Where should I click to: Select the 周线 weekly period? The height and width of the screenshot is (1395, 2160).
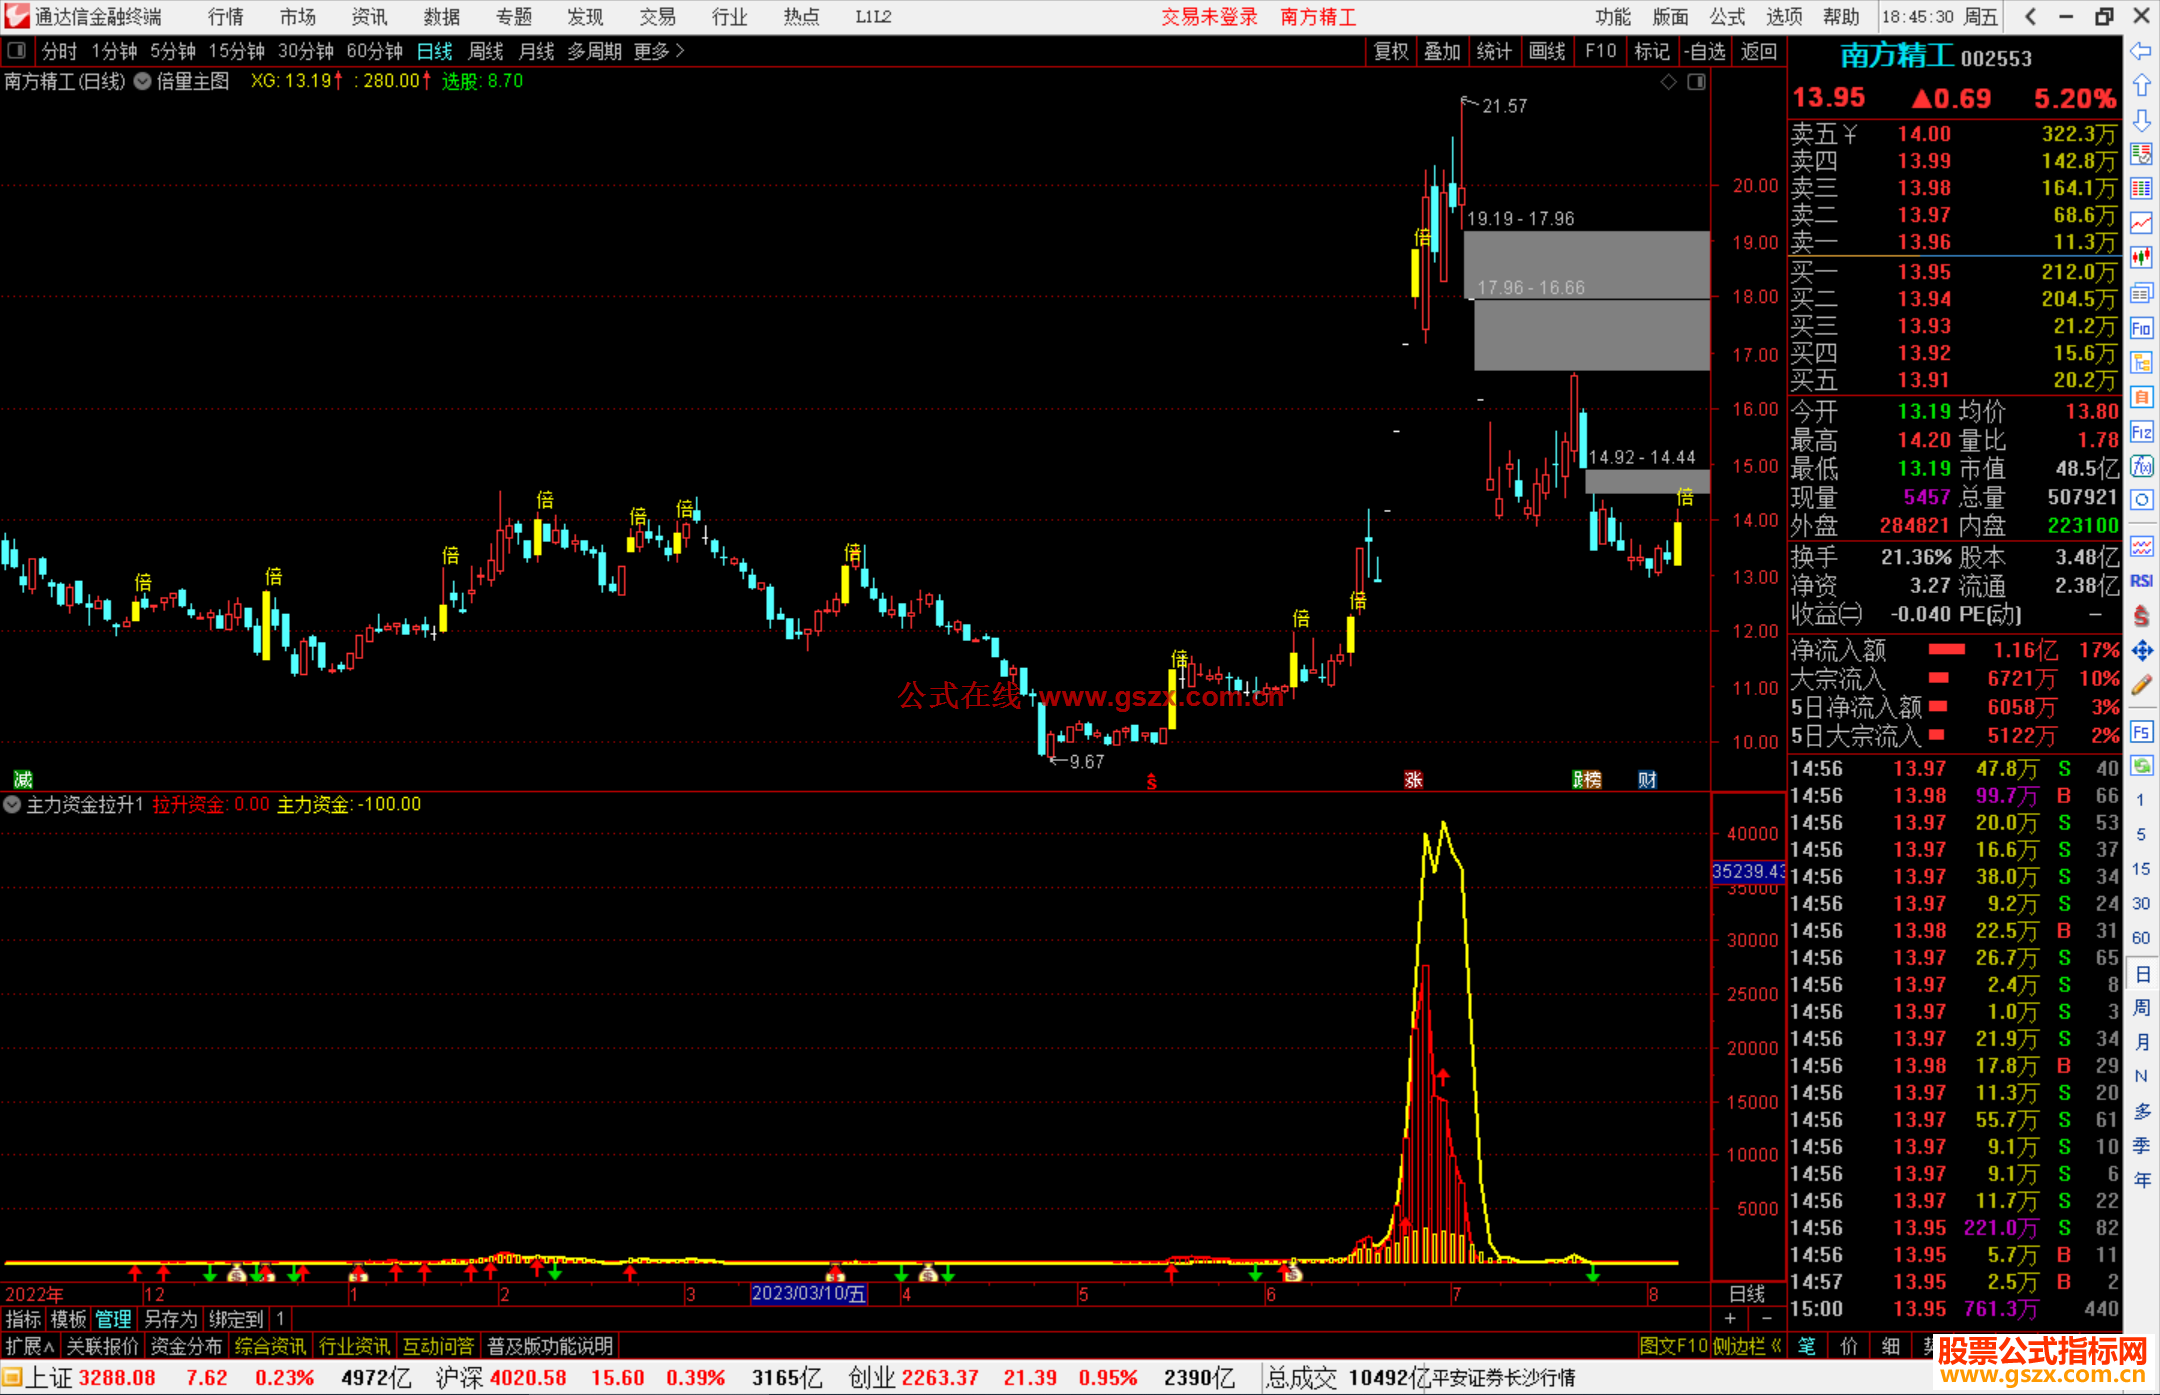[x=486, y=51]
